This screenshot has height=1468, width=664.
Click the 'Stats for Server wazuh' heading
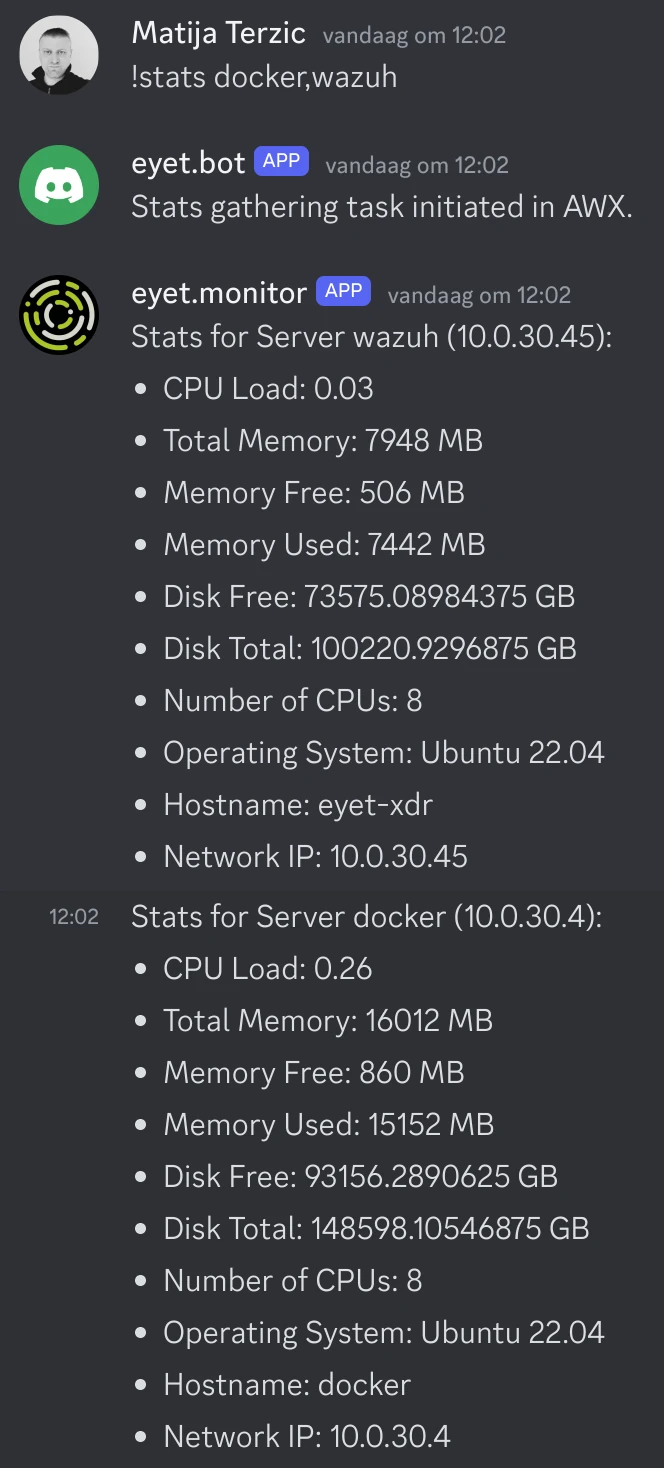371,337
